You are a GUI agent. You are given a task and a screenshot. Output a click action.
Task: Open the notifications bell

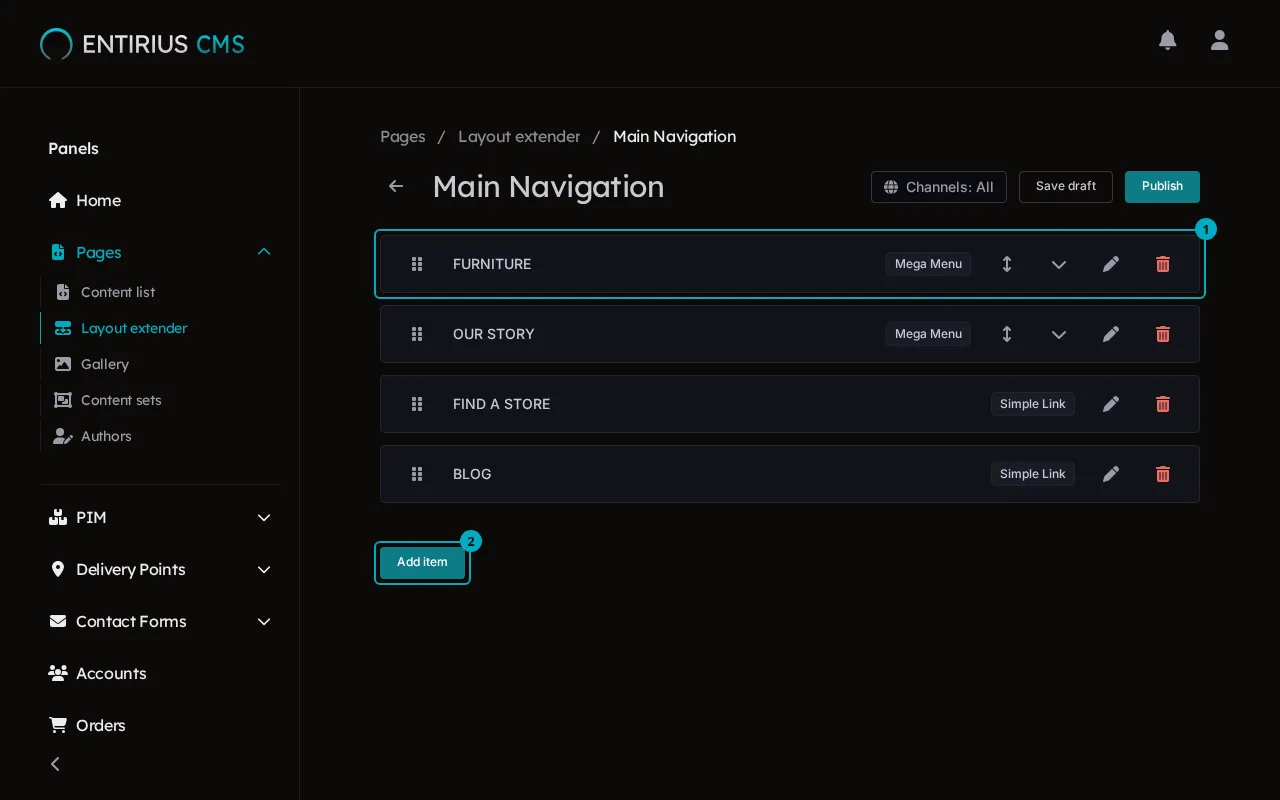pos(1167,40)
